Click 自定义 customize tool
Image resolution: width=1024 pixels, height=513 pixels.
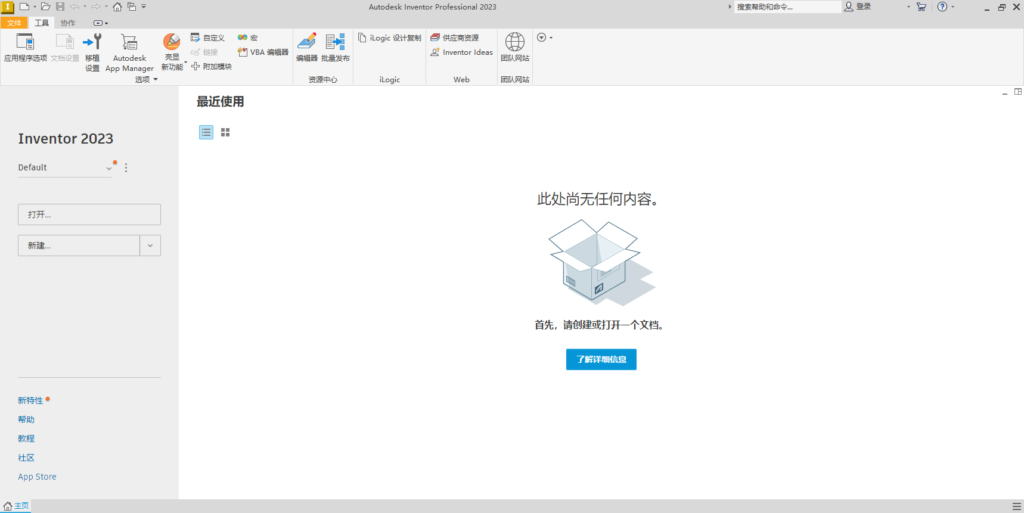pyautogui.click(x=208, y=38)
